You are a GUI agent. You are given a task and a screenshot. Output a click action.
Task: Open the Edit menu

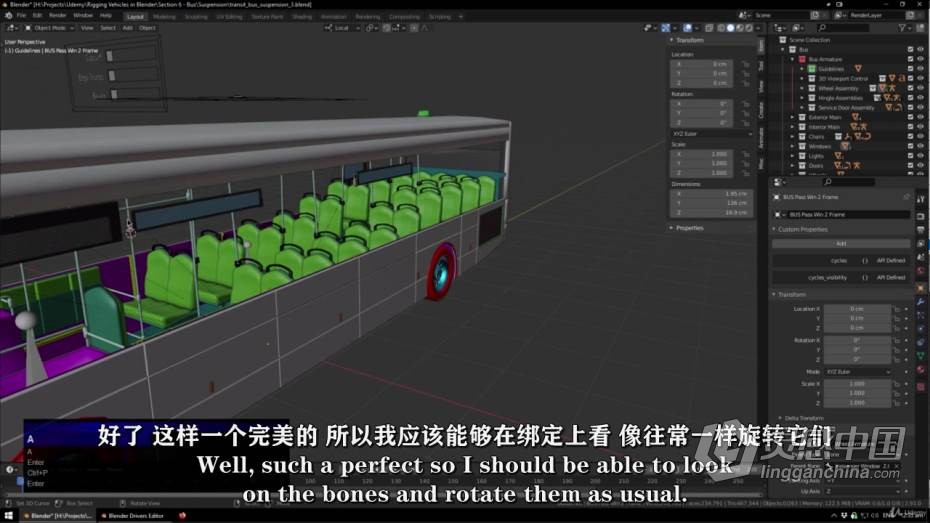click(x=37, y=16)
